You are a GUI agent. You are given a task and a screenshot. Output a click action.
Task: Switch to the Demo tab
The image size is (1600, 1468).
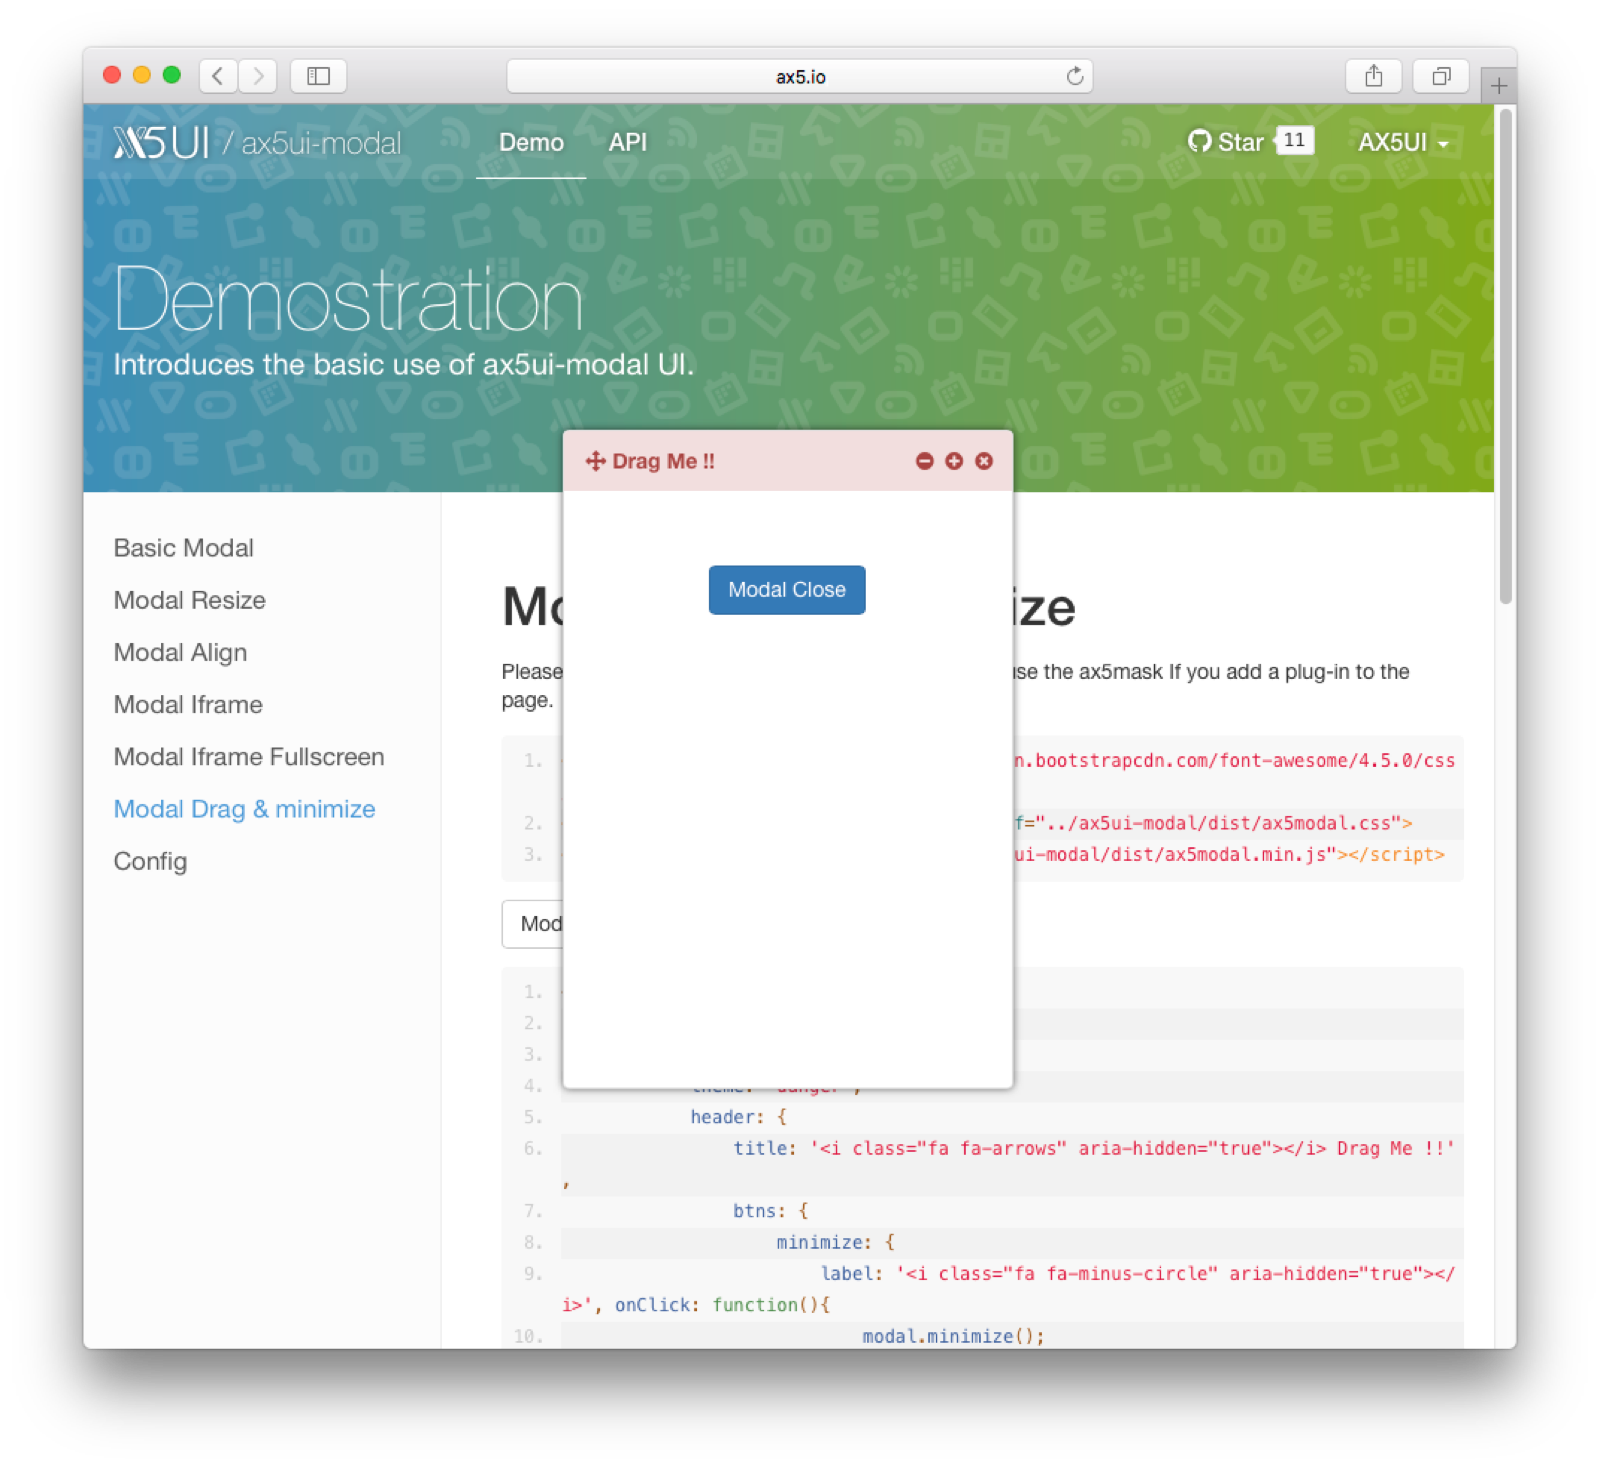click(x=531, y=143)
